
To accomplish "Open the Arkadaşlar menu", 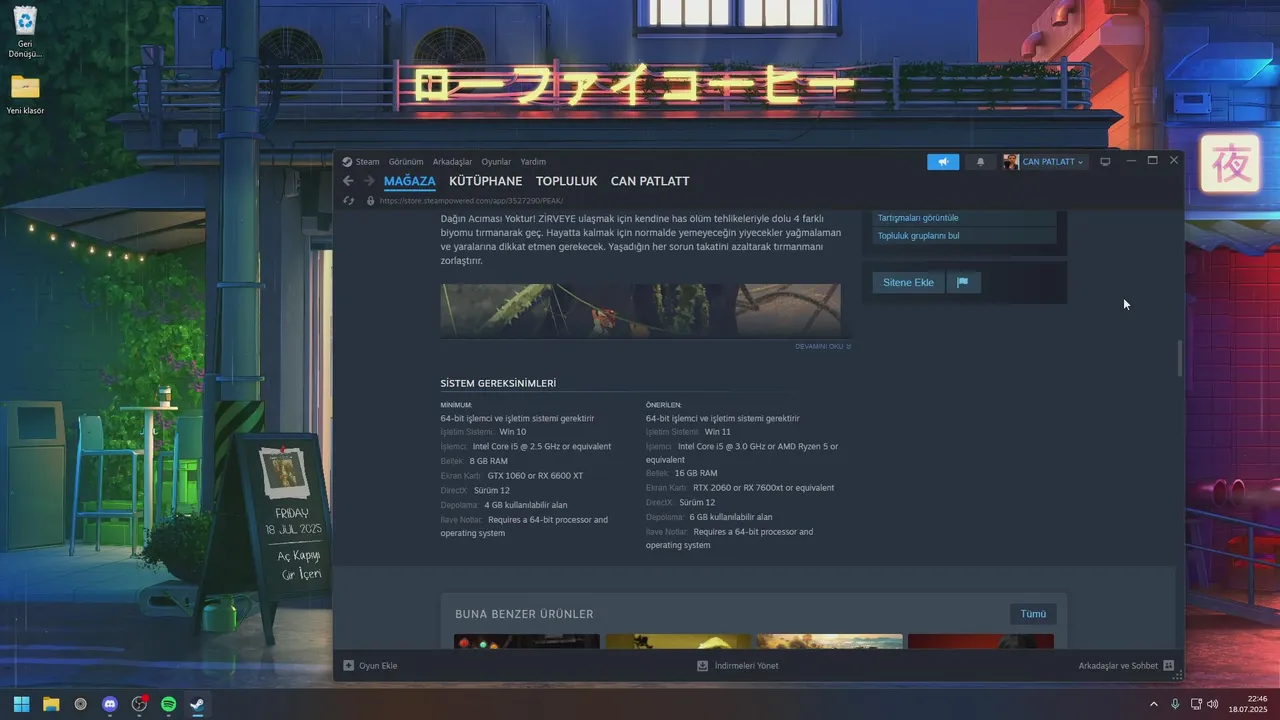I will click(452, 162).
